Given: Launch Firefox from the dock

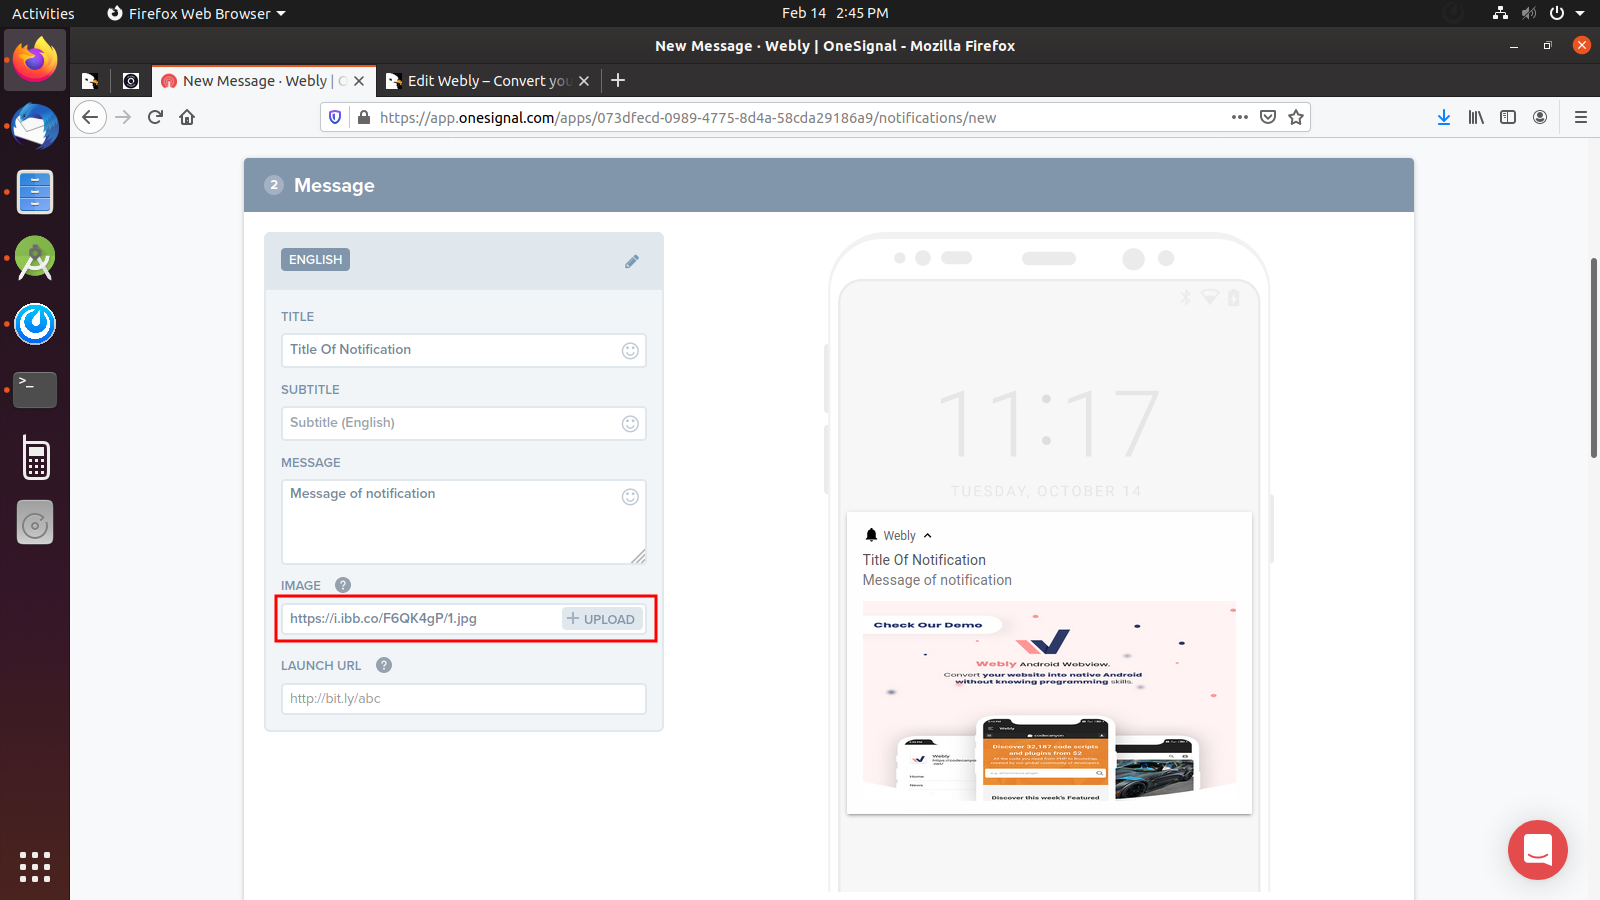Looking at the screenshot, I should coord(35,60).
